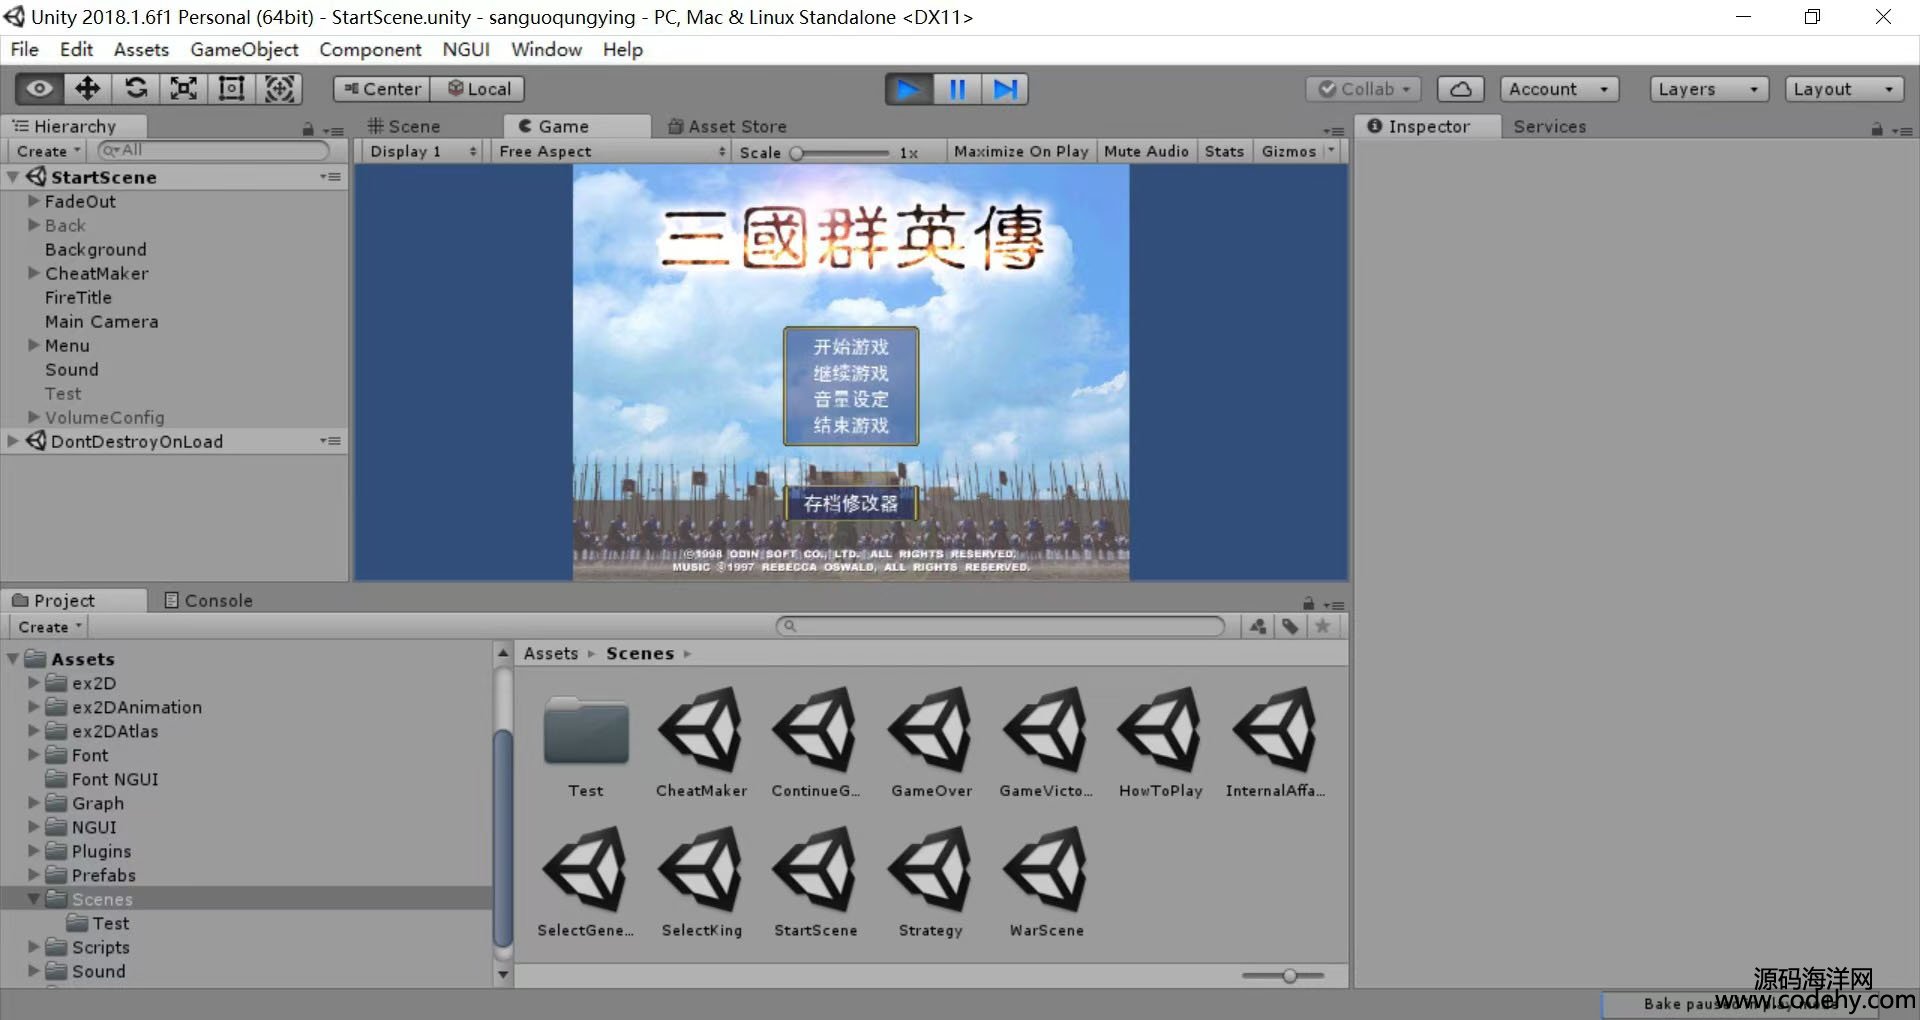Open the Cloud services icon
This screenshot has width=1920, height=1020.
coord(1460,89)
